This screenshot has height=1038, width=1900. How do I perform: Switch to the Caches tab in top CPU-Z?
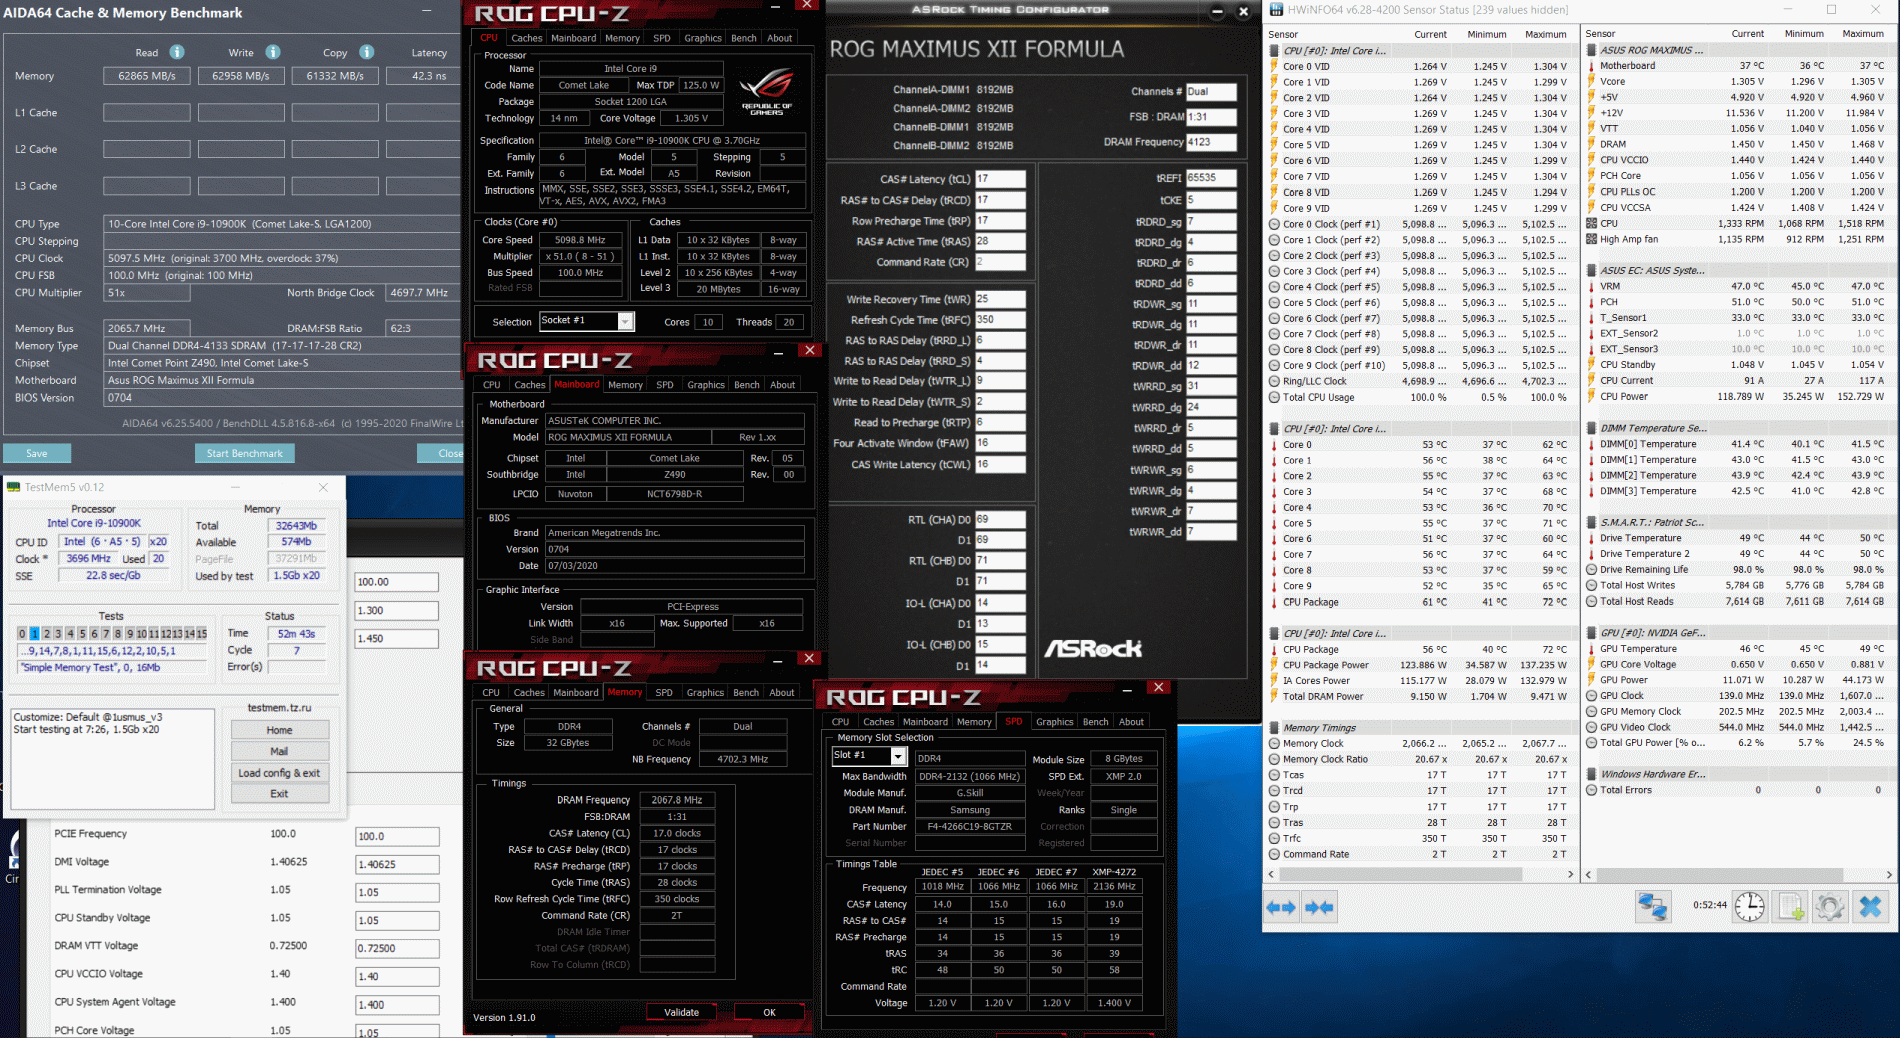(x=526, y=38)
